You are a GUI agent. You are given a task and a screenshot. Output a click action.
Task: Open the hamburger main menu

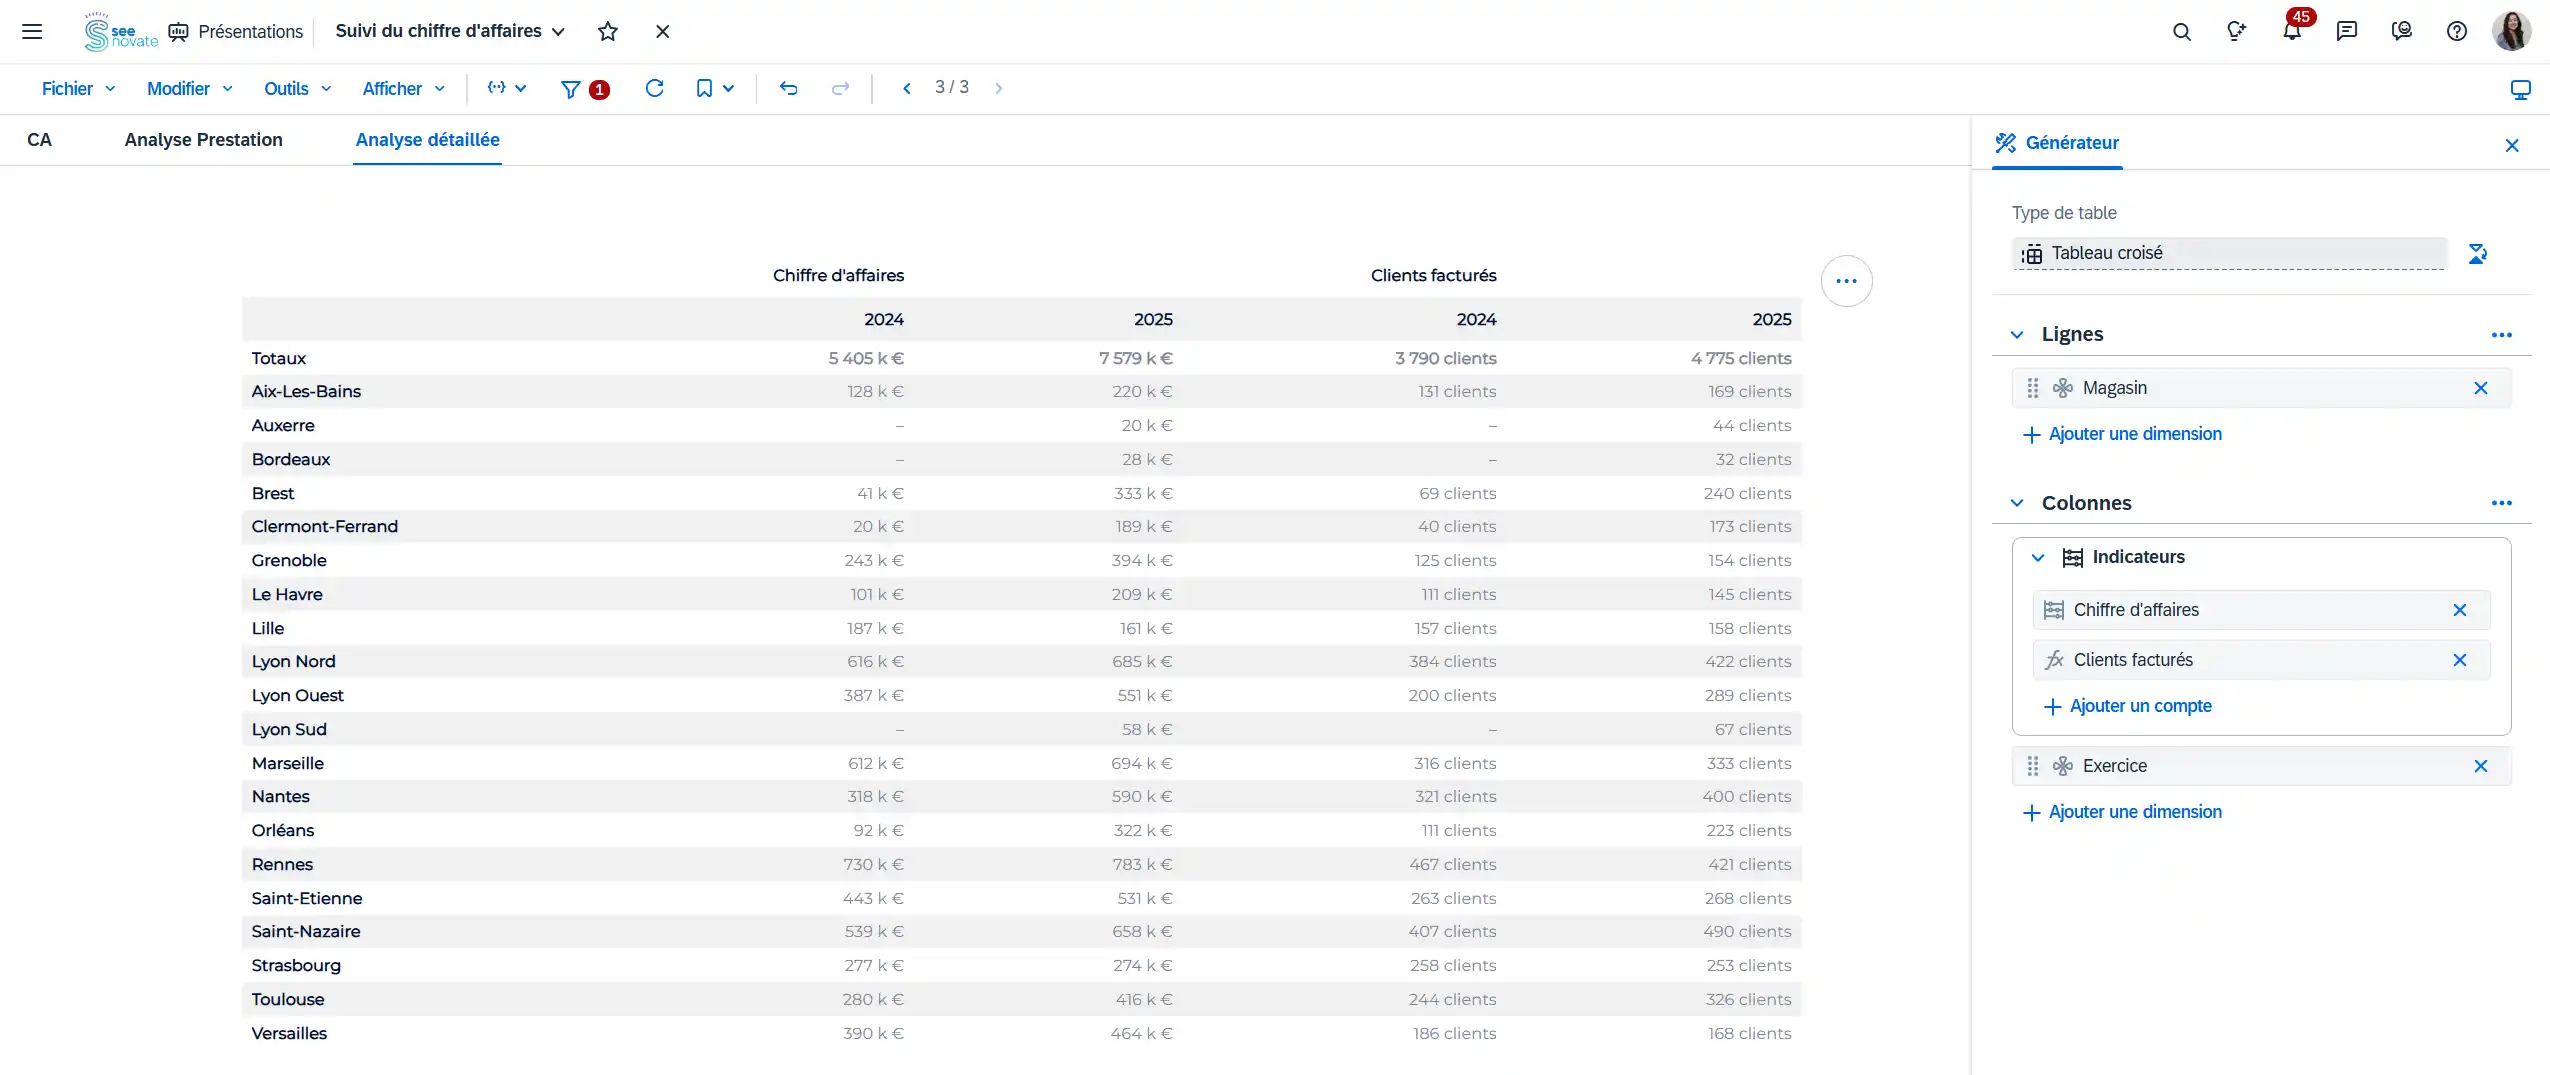click(32, 32)
